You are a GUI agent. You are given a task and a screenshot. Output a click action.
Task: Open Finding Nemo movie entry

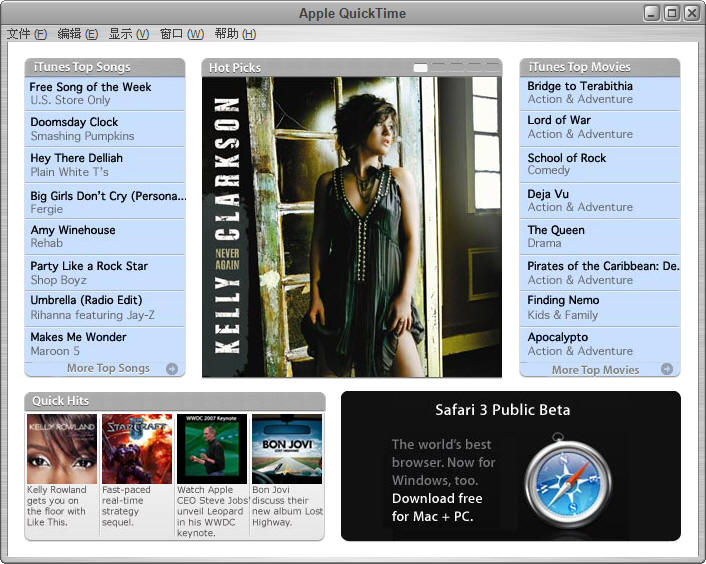pos(600,308)
